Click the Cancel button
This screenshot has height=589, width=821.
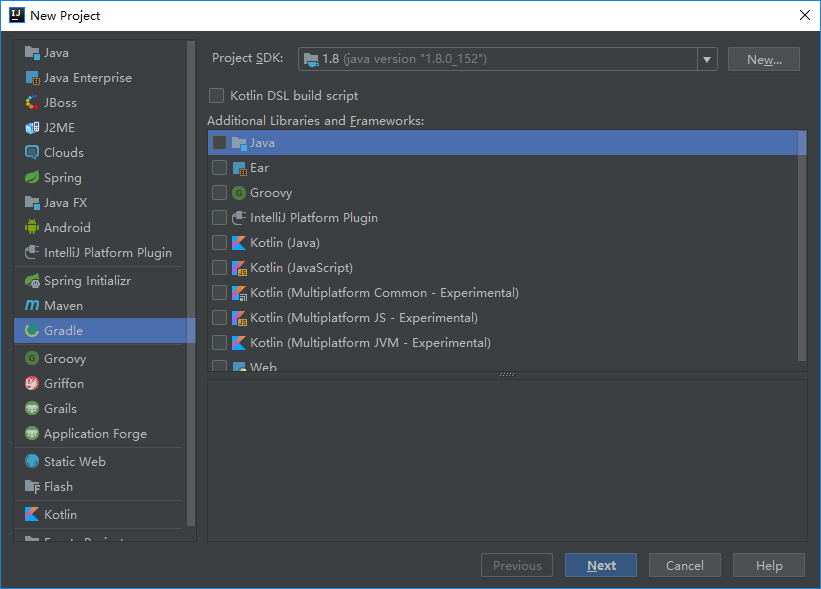click(684, 565)
